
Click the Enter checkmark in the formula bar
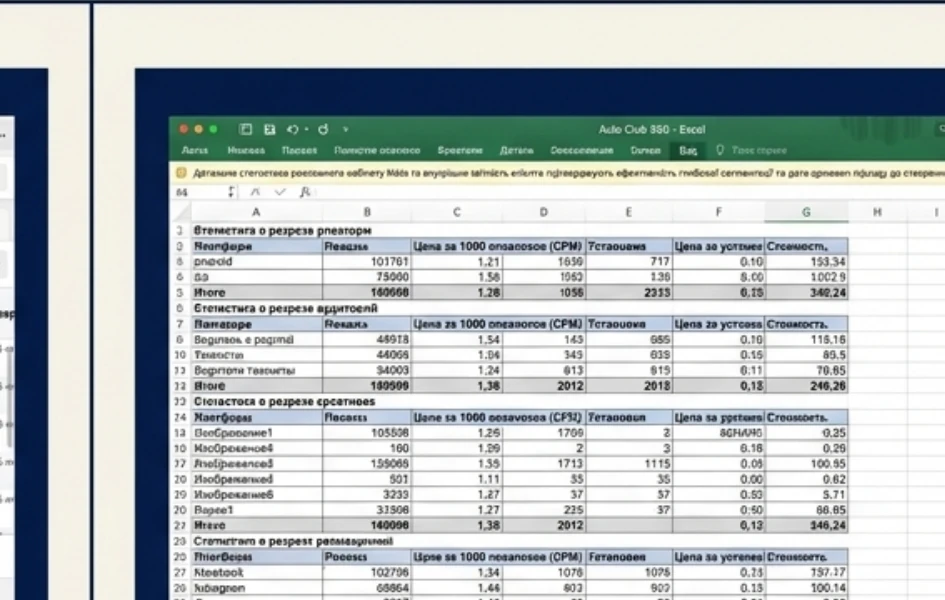tap(280, 192)
